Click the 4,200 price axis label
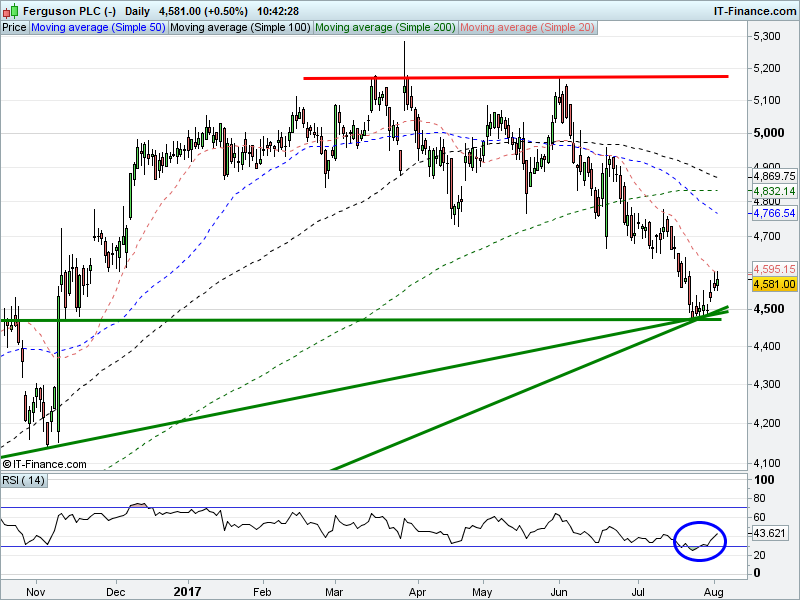Screen dimensions: 800x600 (767, 422)
